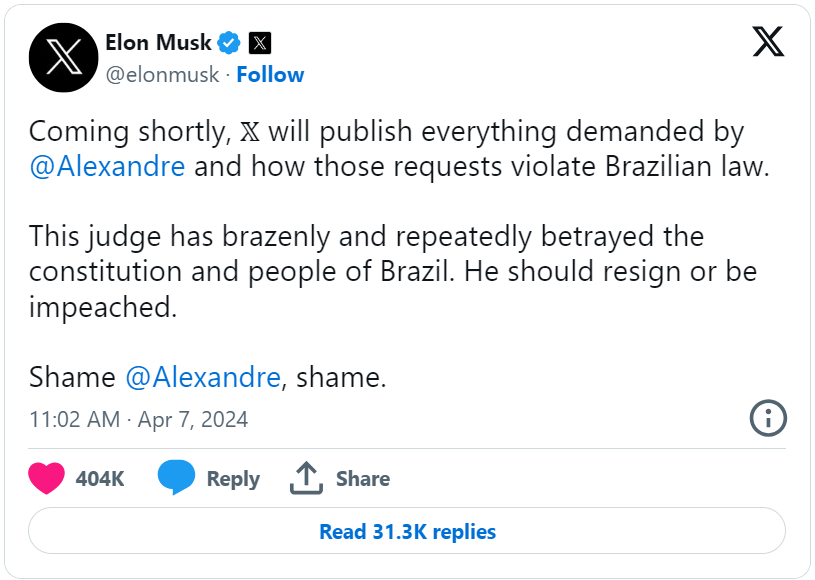The image size is (815, 580).
Task: Click the X logo profile avatar
Action: (x=63, y=58)
